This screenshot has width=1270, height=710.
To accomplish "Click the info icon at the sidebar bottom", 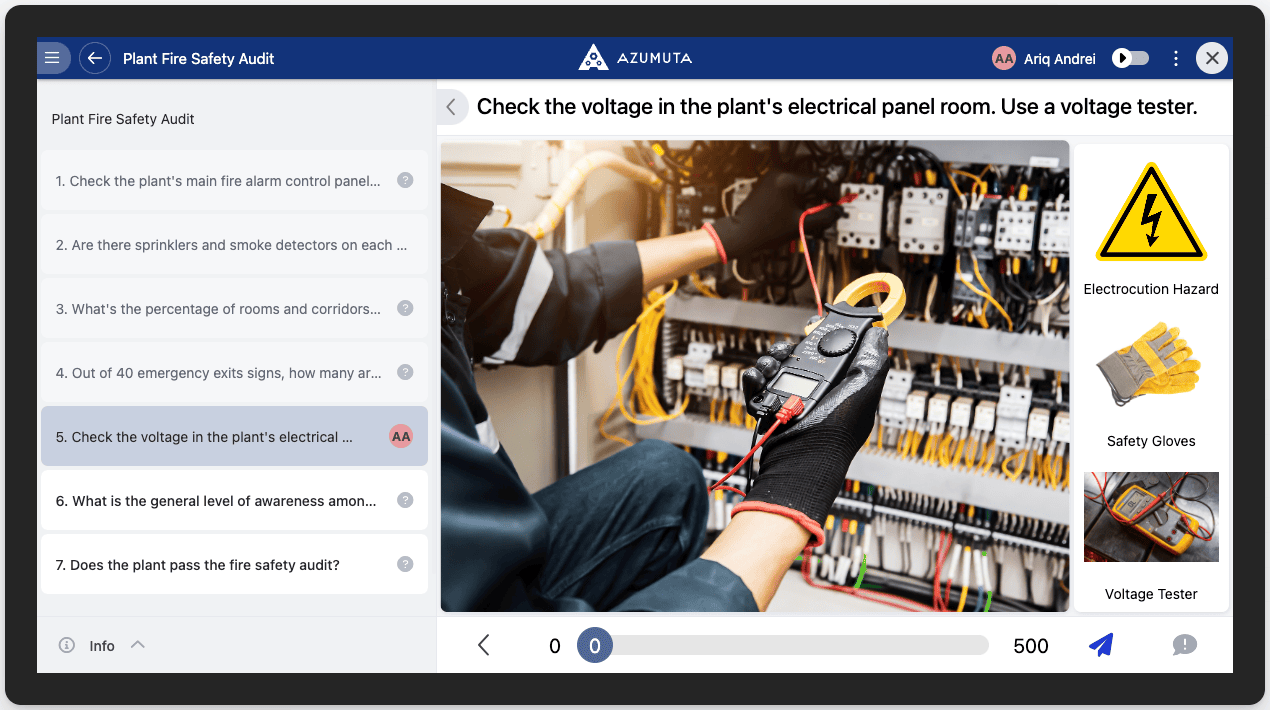I will click(66, 645).
